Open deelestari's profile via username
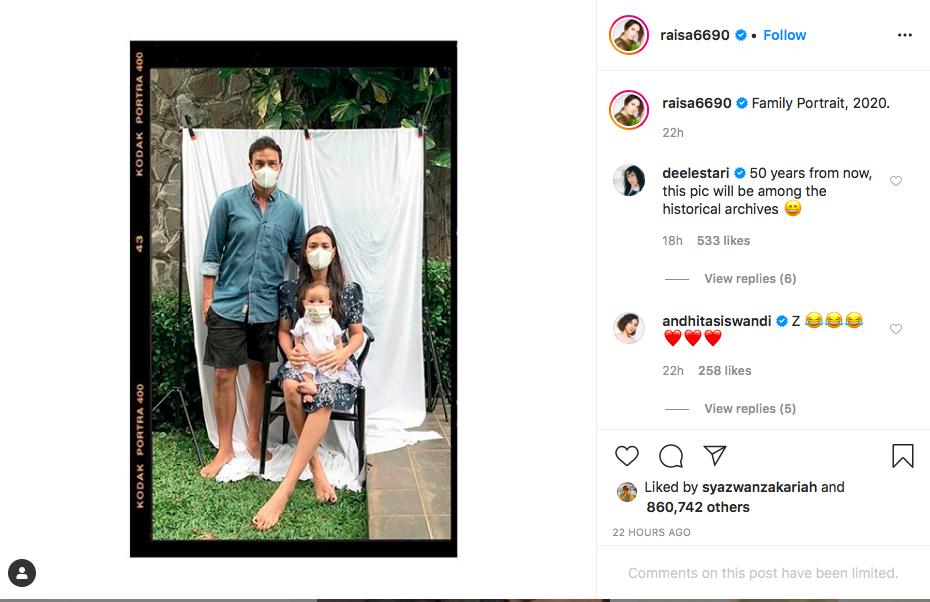930x602 pixels. [x=695, y=173]
